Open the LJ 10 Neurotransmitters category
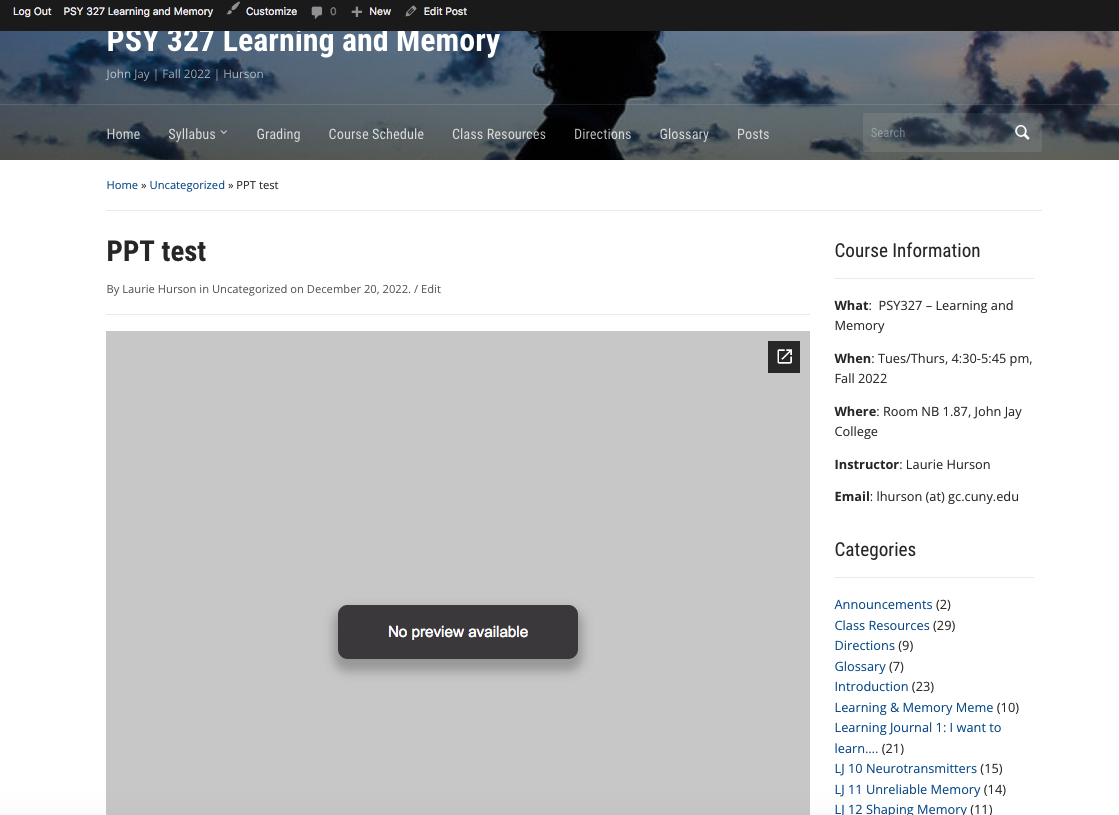 coord(905,768)
